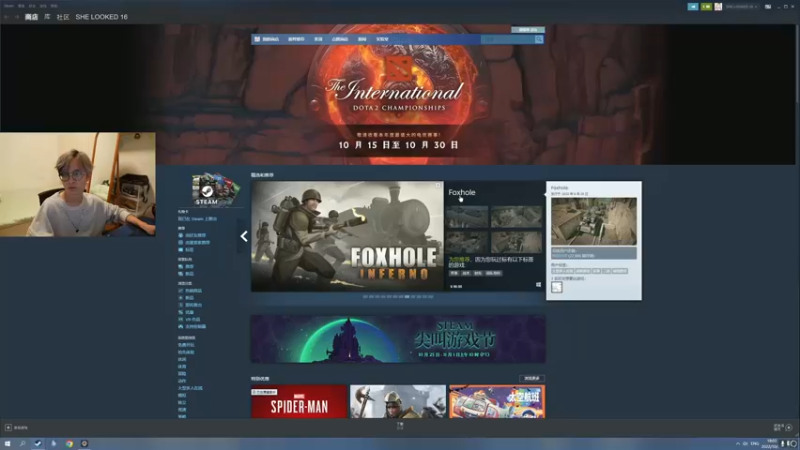
Task: Open 热销商品 in the sidebar
Action: point(193,290)
